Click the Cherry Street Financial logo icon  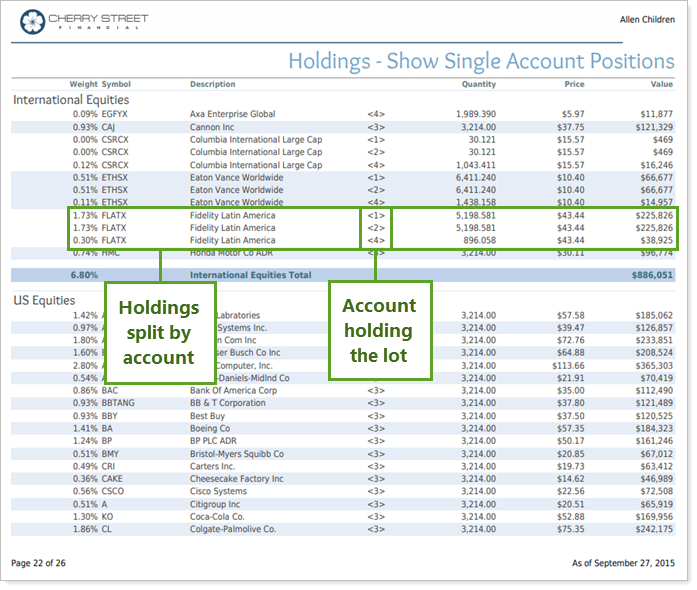point(33,20)
